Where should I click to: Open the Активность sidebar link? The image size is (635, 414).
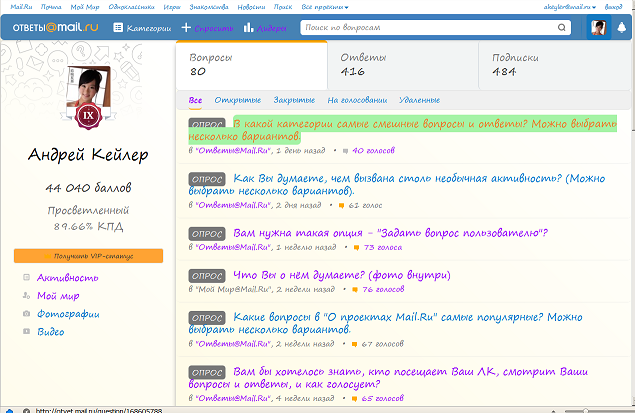coord(68,278)
